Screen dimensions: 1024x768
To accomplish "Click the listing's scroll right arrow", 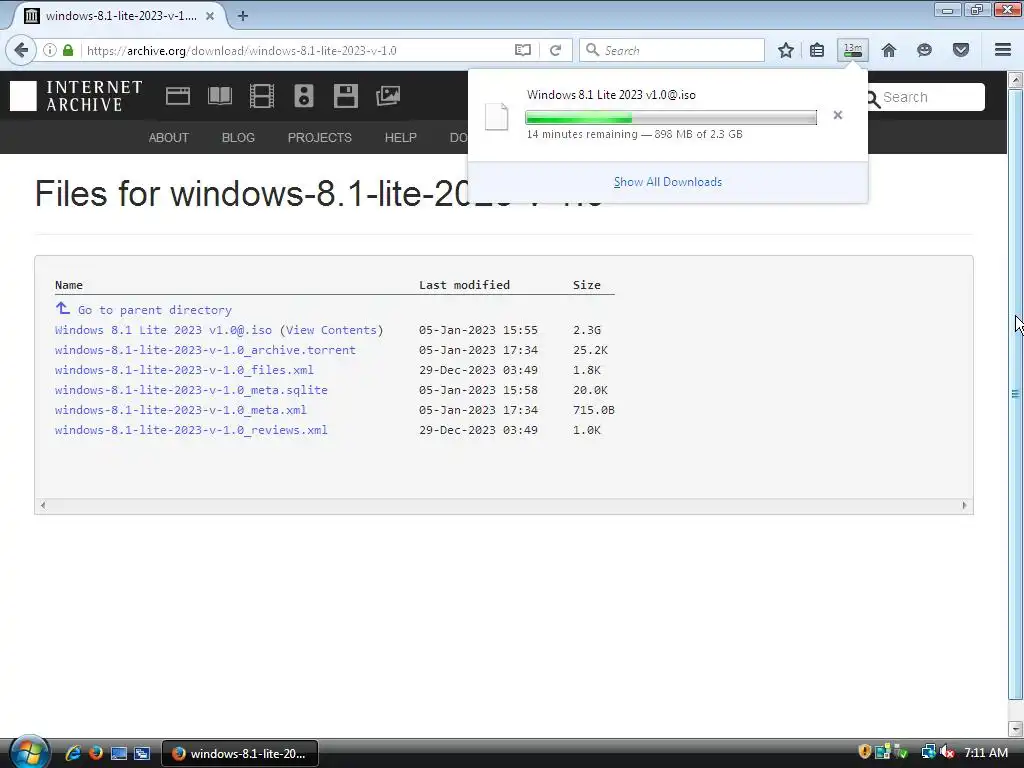I will point(964,505).
